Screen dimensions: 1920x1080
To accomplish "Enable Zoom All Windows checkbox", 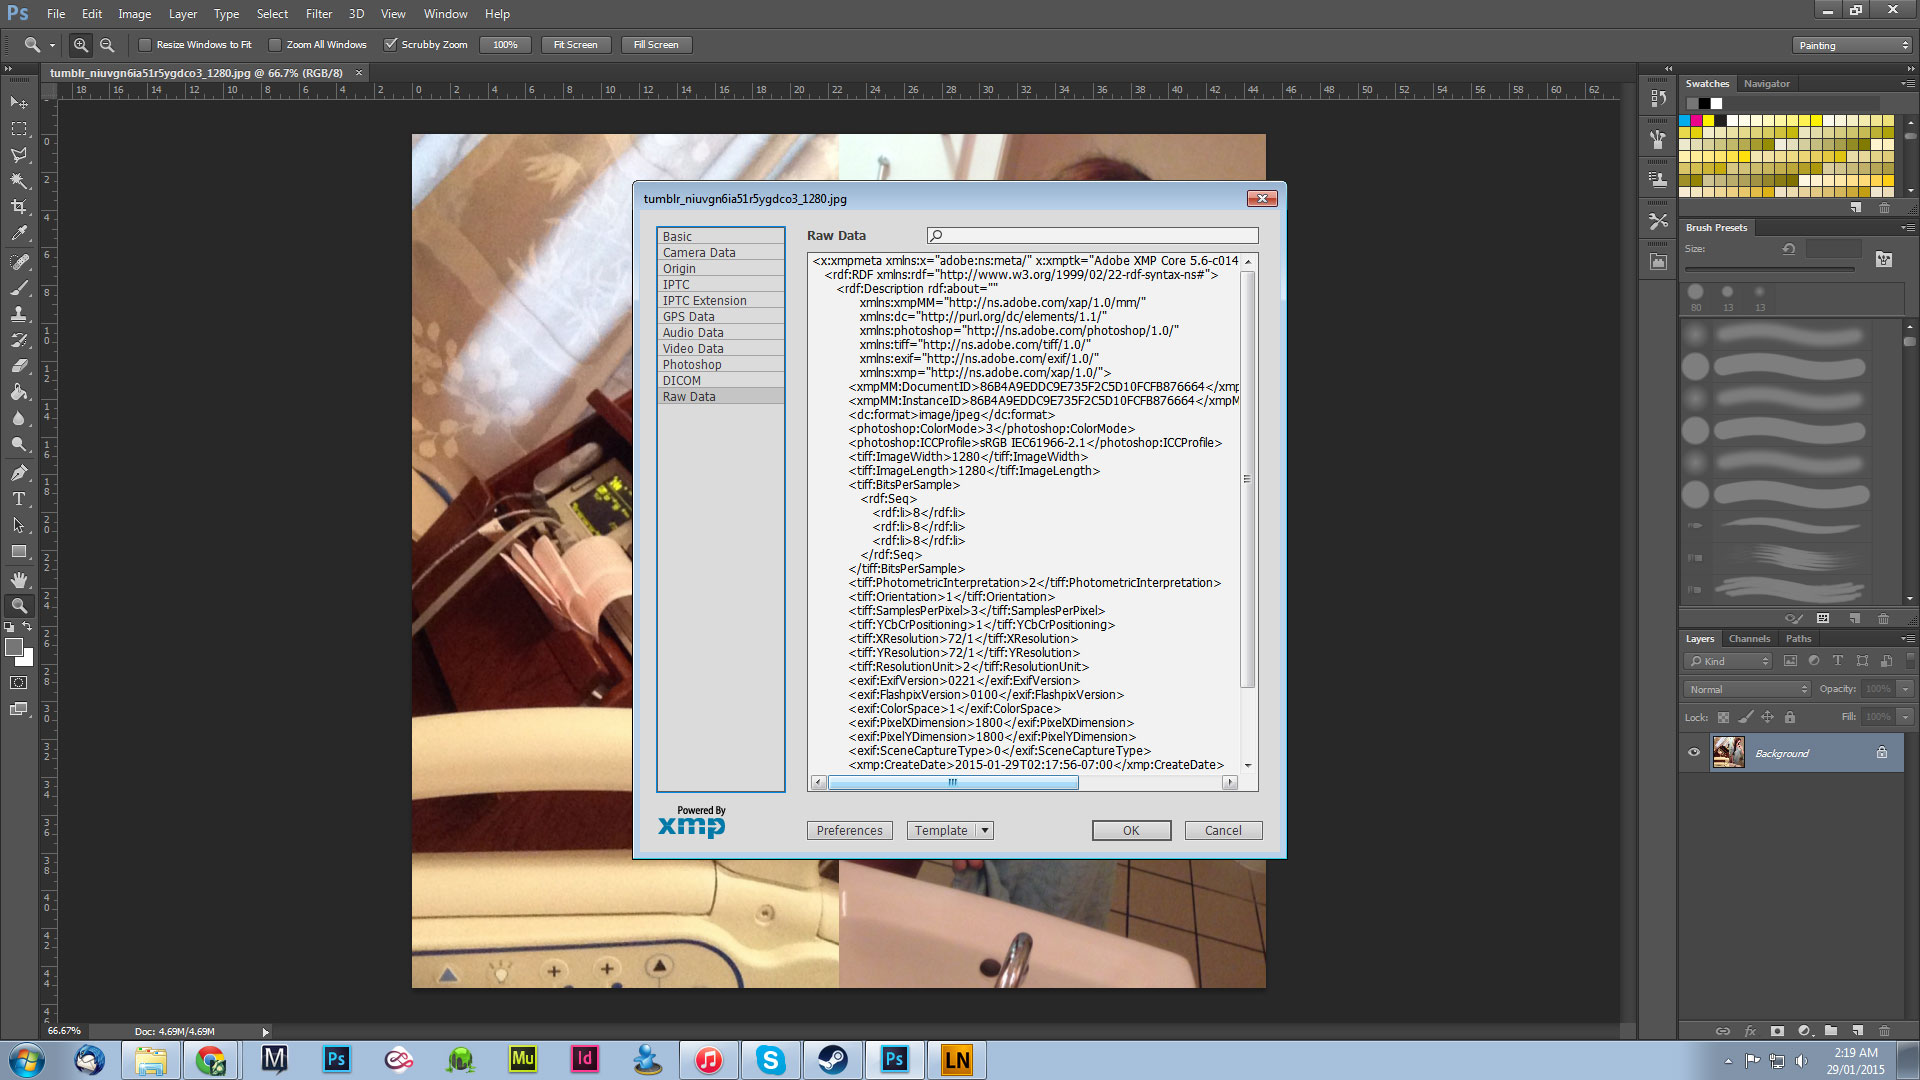I will click(x=275, y=45).
